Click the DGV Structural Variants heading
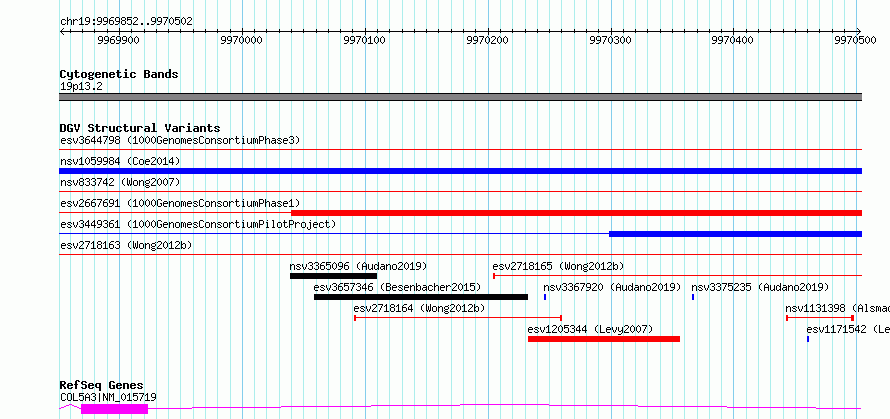This screenshot has width=890, height=419. pyautogui.click(x=140, y=128)
